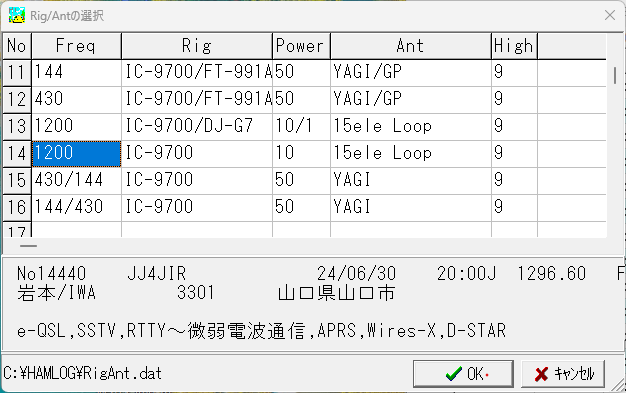Click the Rig column header
The height and width of the screenshot is (393, 626).
click(197, 46)
